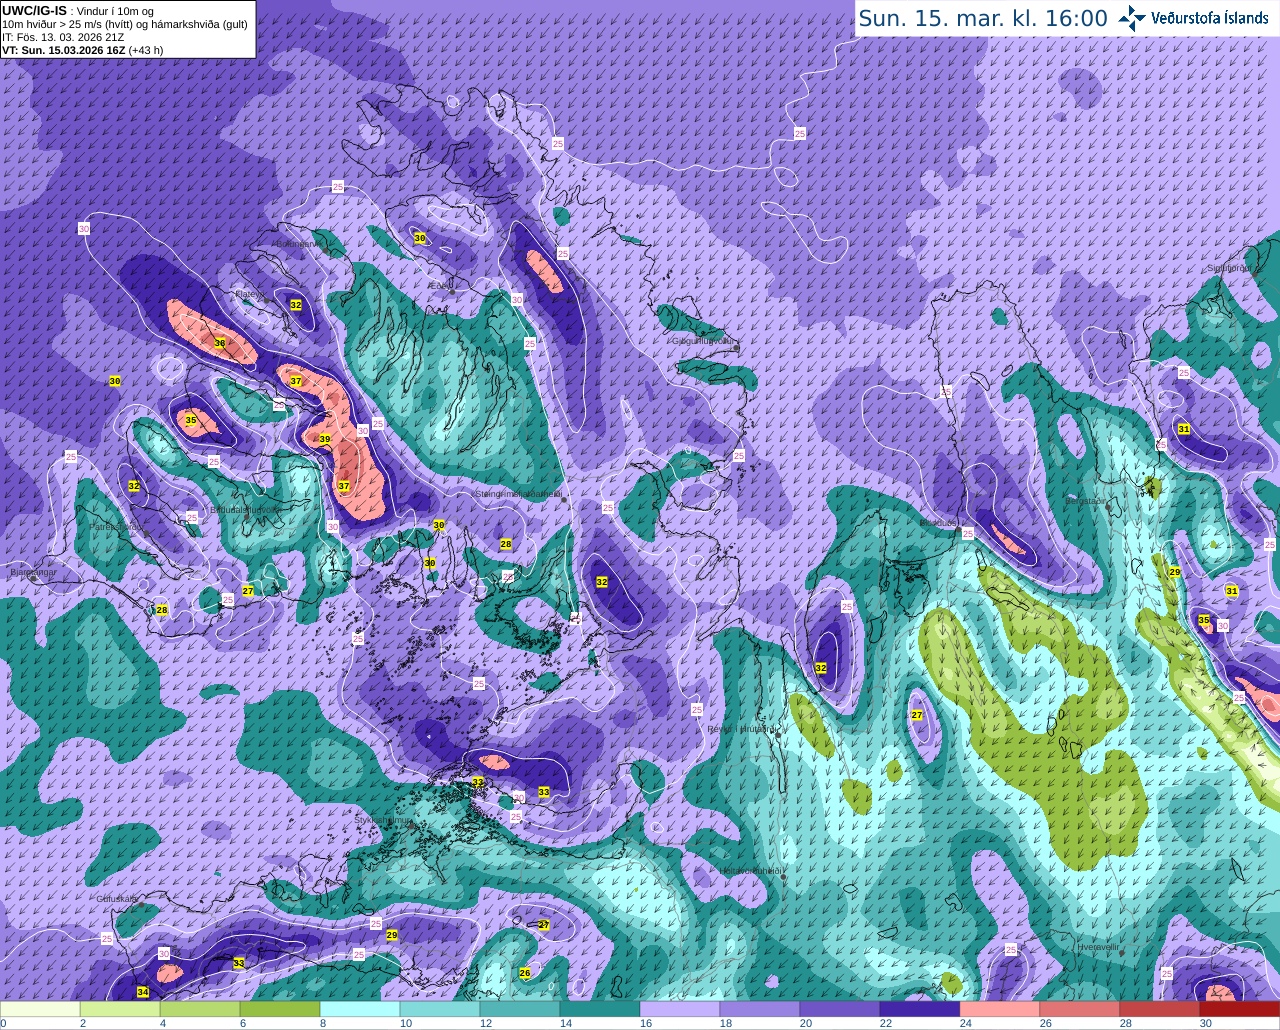The width and height of the screenshot is (1280, 1030).
Task: Pick the red 28–30 legend swatch
Action: (1160, 1009)
